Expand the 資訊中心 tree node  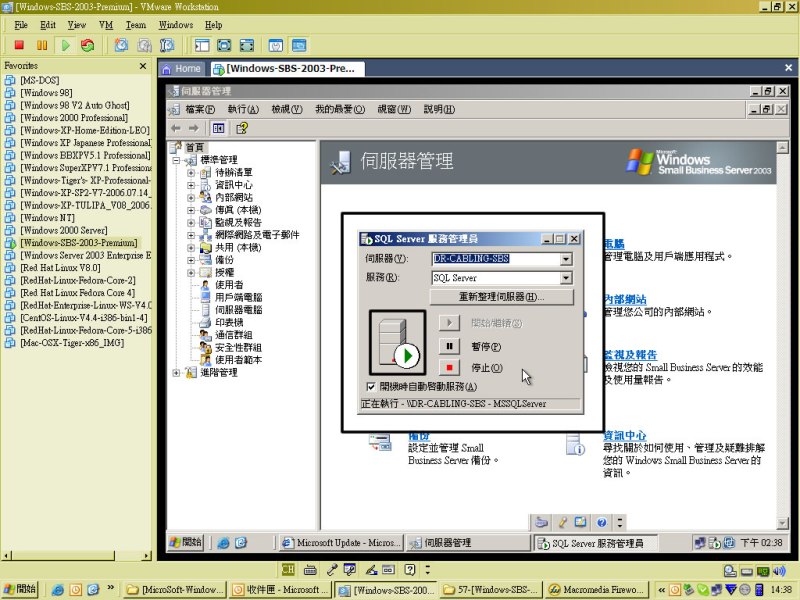(x=191, y=185)
